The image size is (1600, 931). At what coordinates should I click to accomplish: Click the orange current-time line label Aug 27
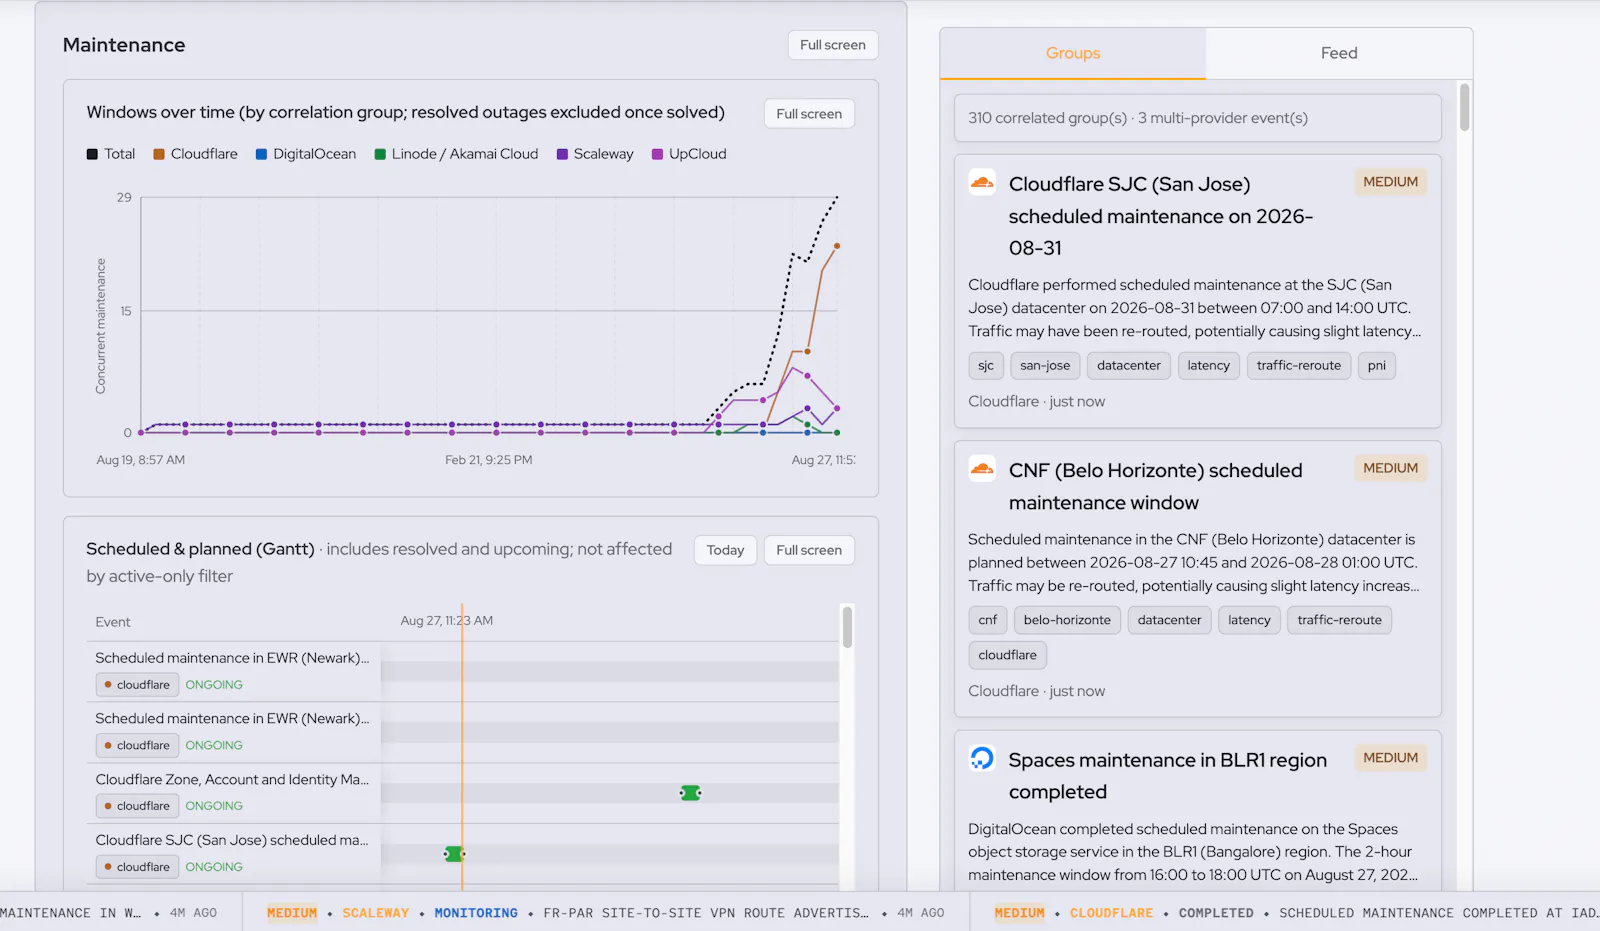point(447,621)
